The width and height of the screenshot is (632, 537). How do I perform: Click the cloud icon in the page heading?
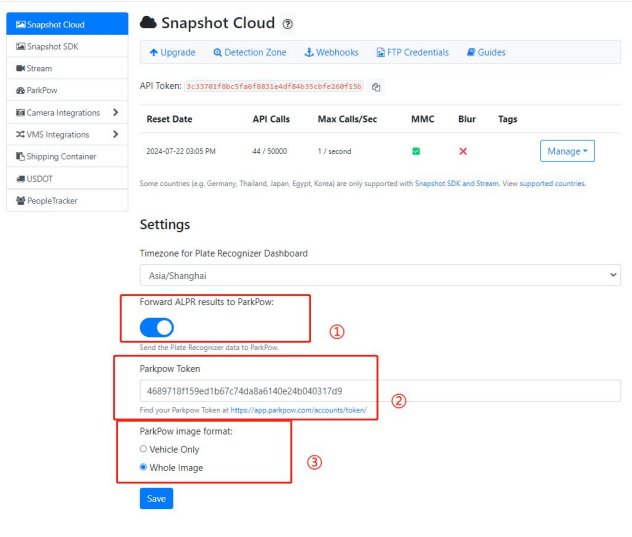point(148,23)
